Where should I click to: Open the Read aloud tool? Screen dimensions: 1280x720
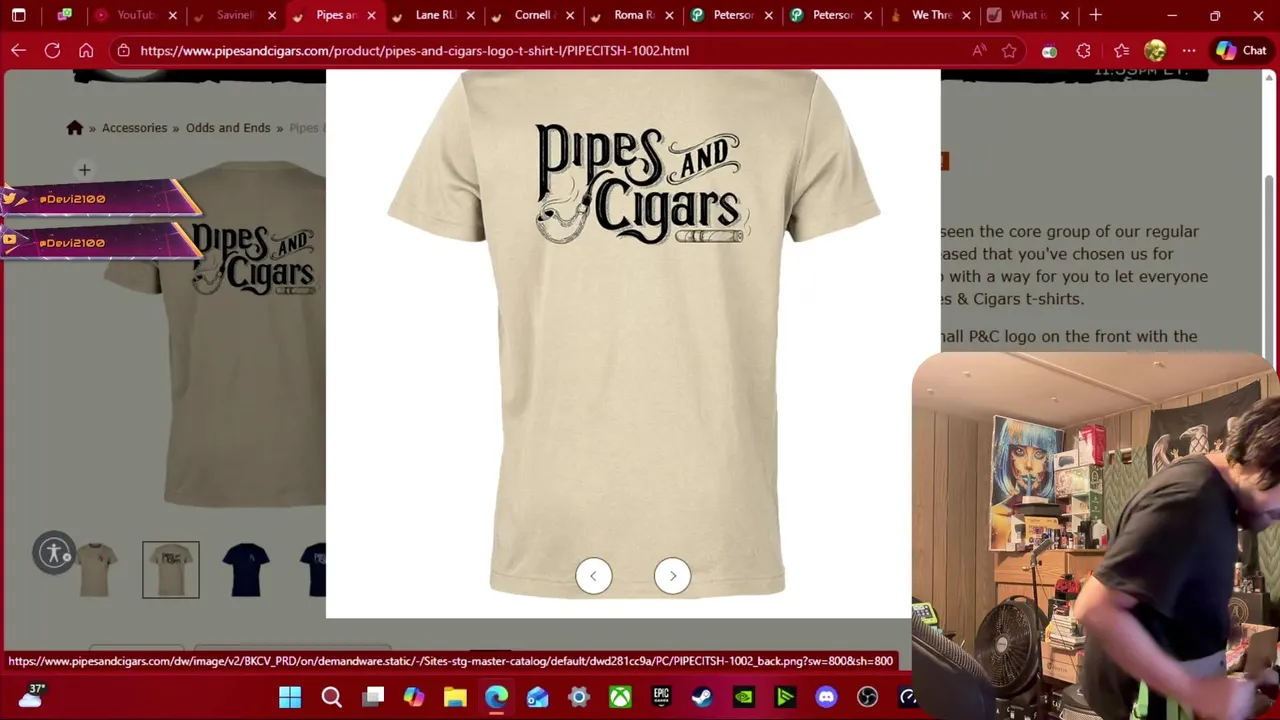tap(979, 50)
